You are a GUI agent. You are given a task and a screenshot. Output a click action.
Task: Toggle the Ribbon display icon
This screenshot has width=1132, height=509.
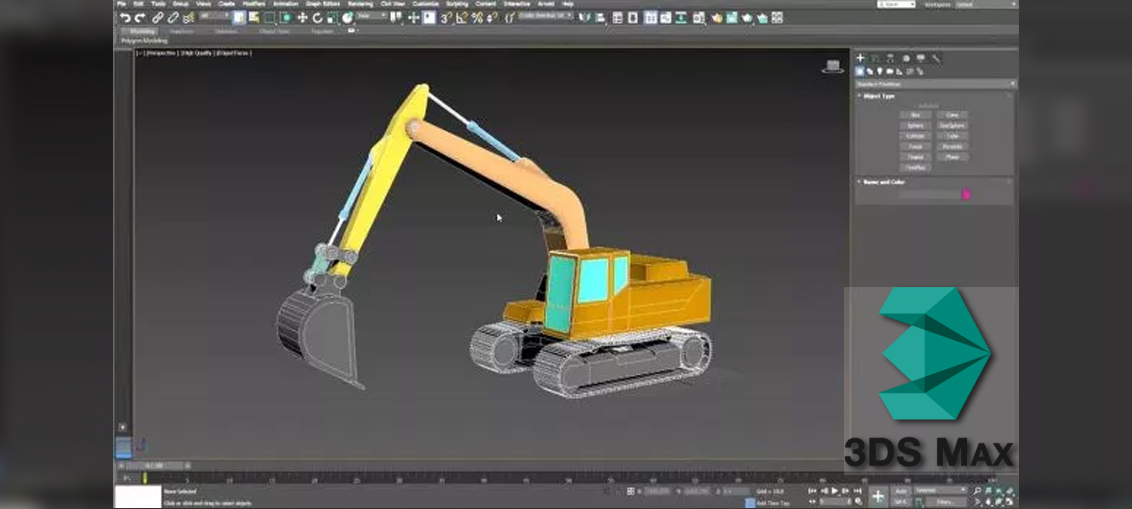pyautogui.click(x=651, y=18)
